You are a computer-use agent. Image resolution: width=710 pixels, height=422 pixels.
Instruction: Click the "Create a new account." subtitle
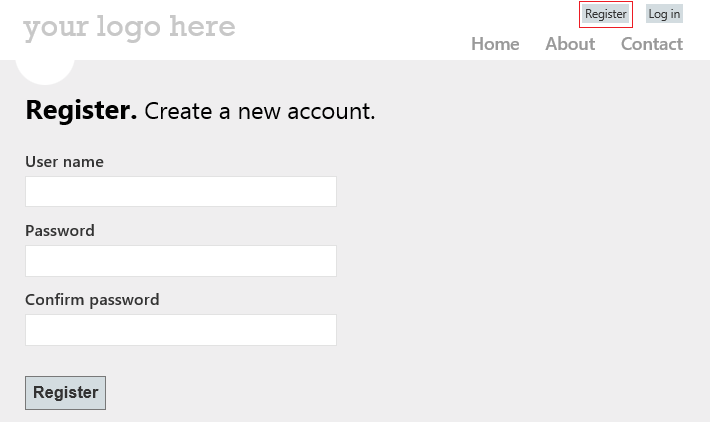[260, 111]
